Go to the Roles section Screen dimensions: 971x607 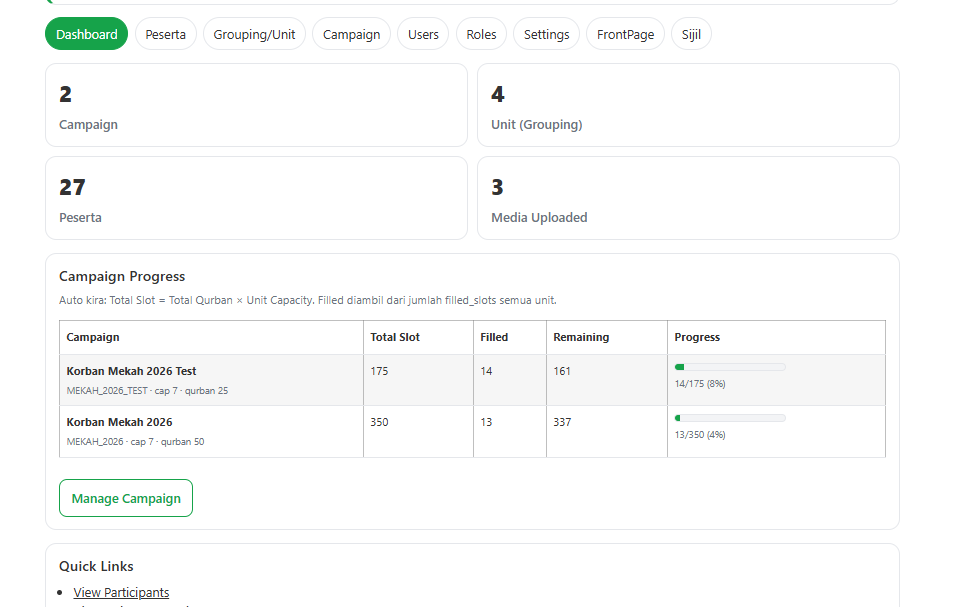480,33
